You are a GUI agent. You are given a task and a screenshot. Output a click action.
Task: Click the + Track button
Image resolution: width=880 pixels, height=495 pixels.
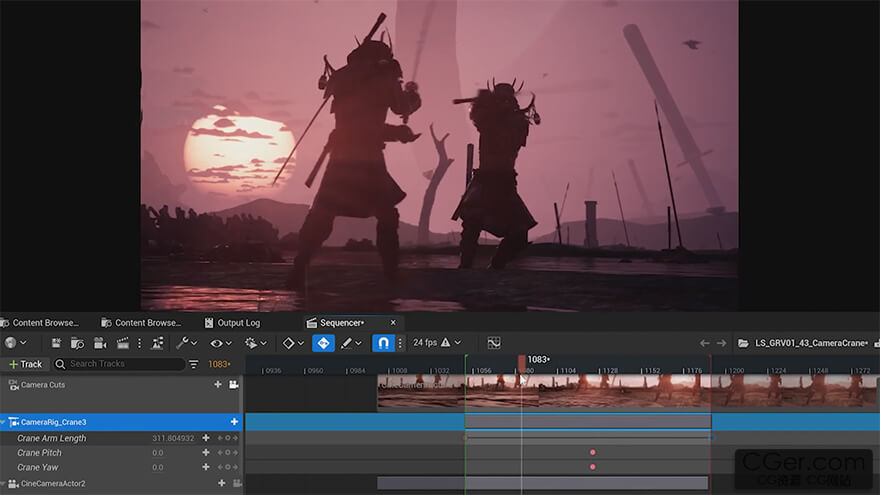click(x=26, y=364)
